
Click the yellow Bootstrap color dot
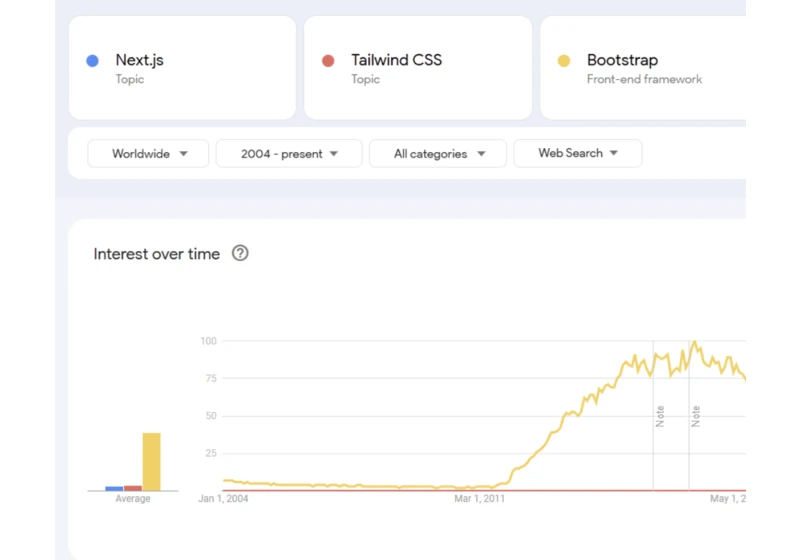pyautogui.click(x=564, y=61)
